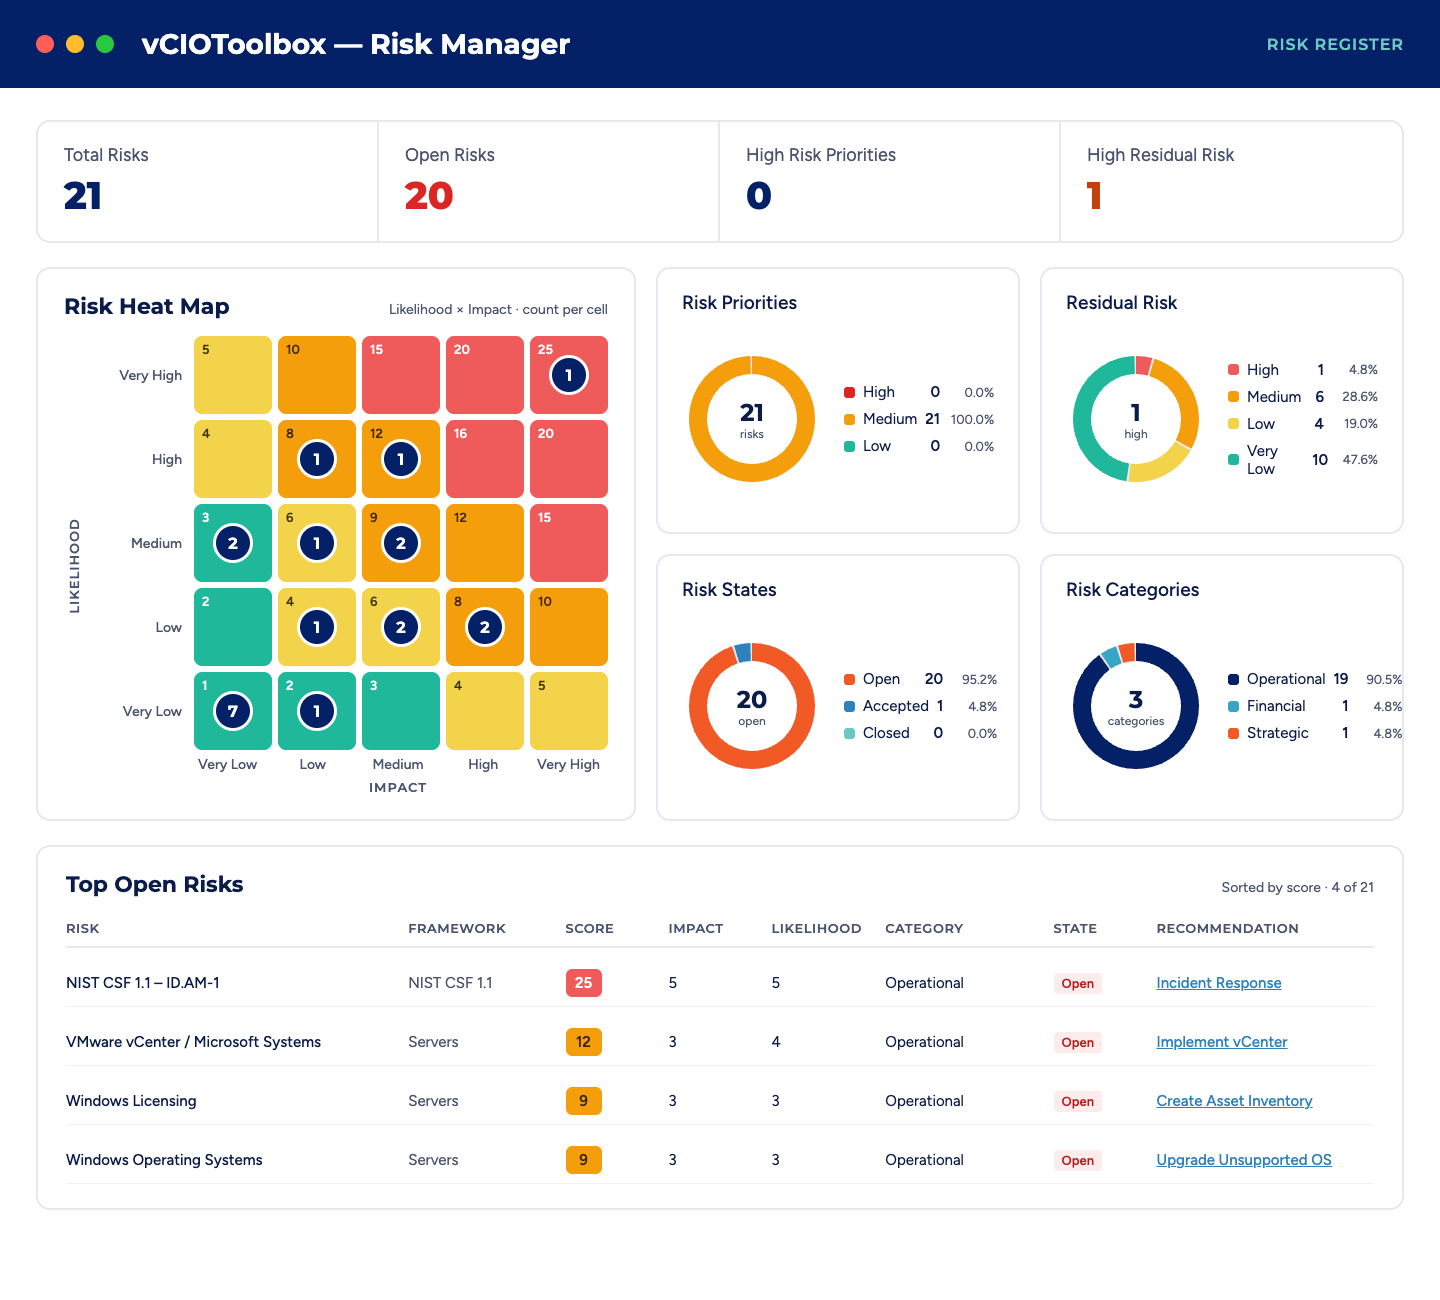Click the Residual Risk donut chart center
Viewport: 1440px width, 1300px height.
tap(1136, 419)
